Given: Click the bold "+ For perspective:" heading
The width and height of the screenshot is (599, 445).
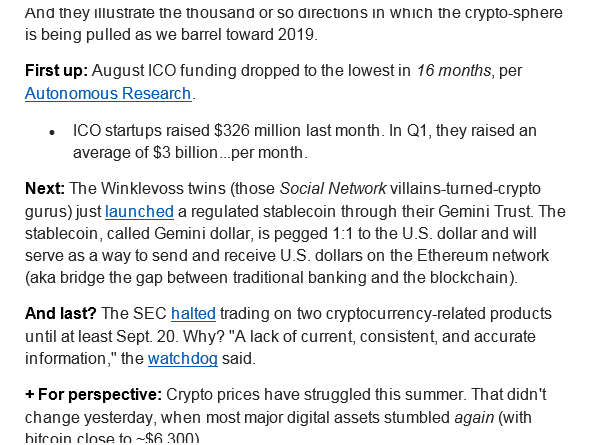Looking at the screenshot, I should (94, 395).
